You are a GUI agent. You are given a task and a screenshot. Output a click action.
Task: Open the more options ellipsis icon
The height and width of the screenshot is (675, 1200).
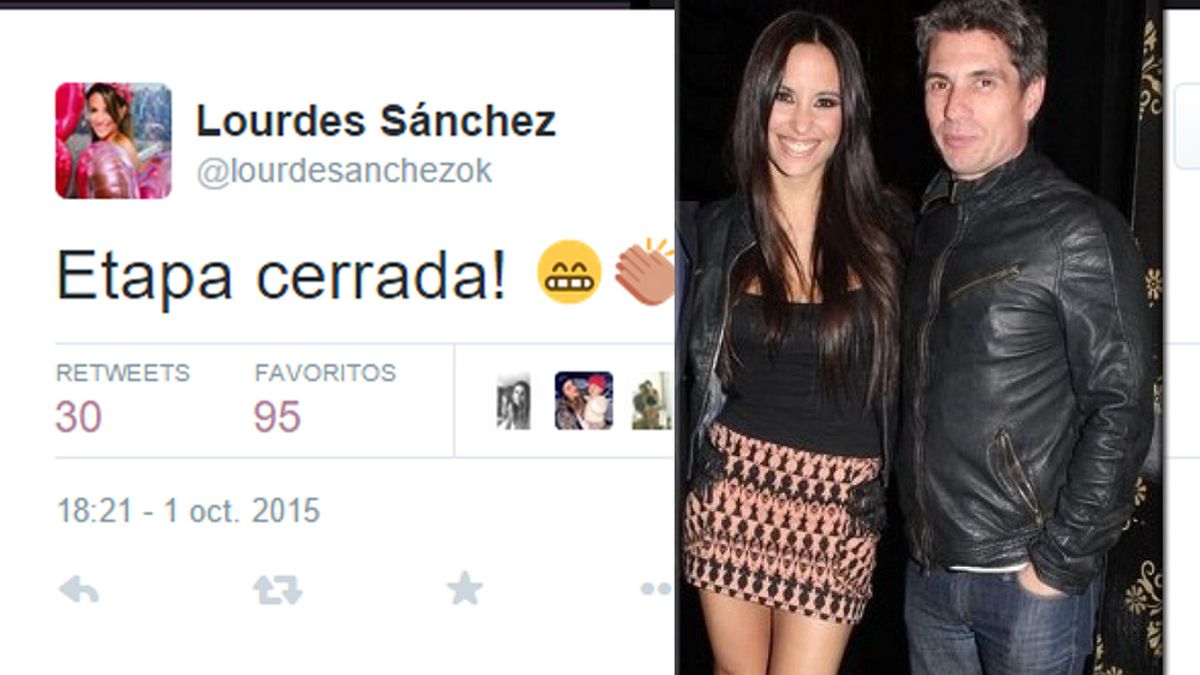coord(656,590)
